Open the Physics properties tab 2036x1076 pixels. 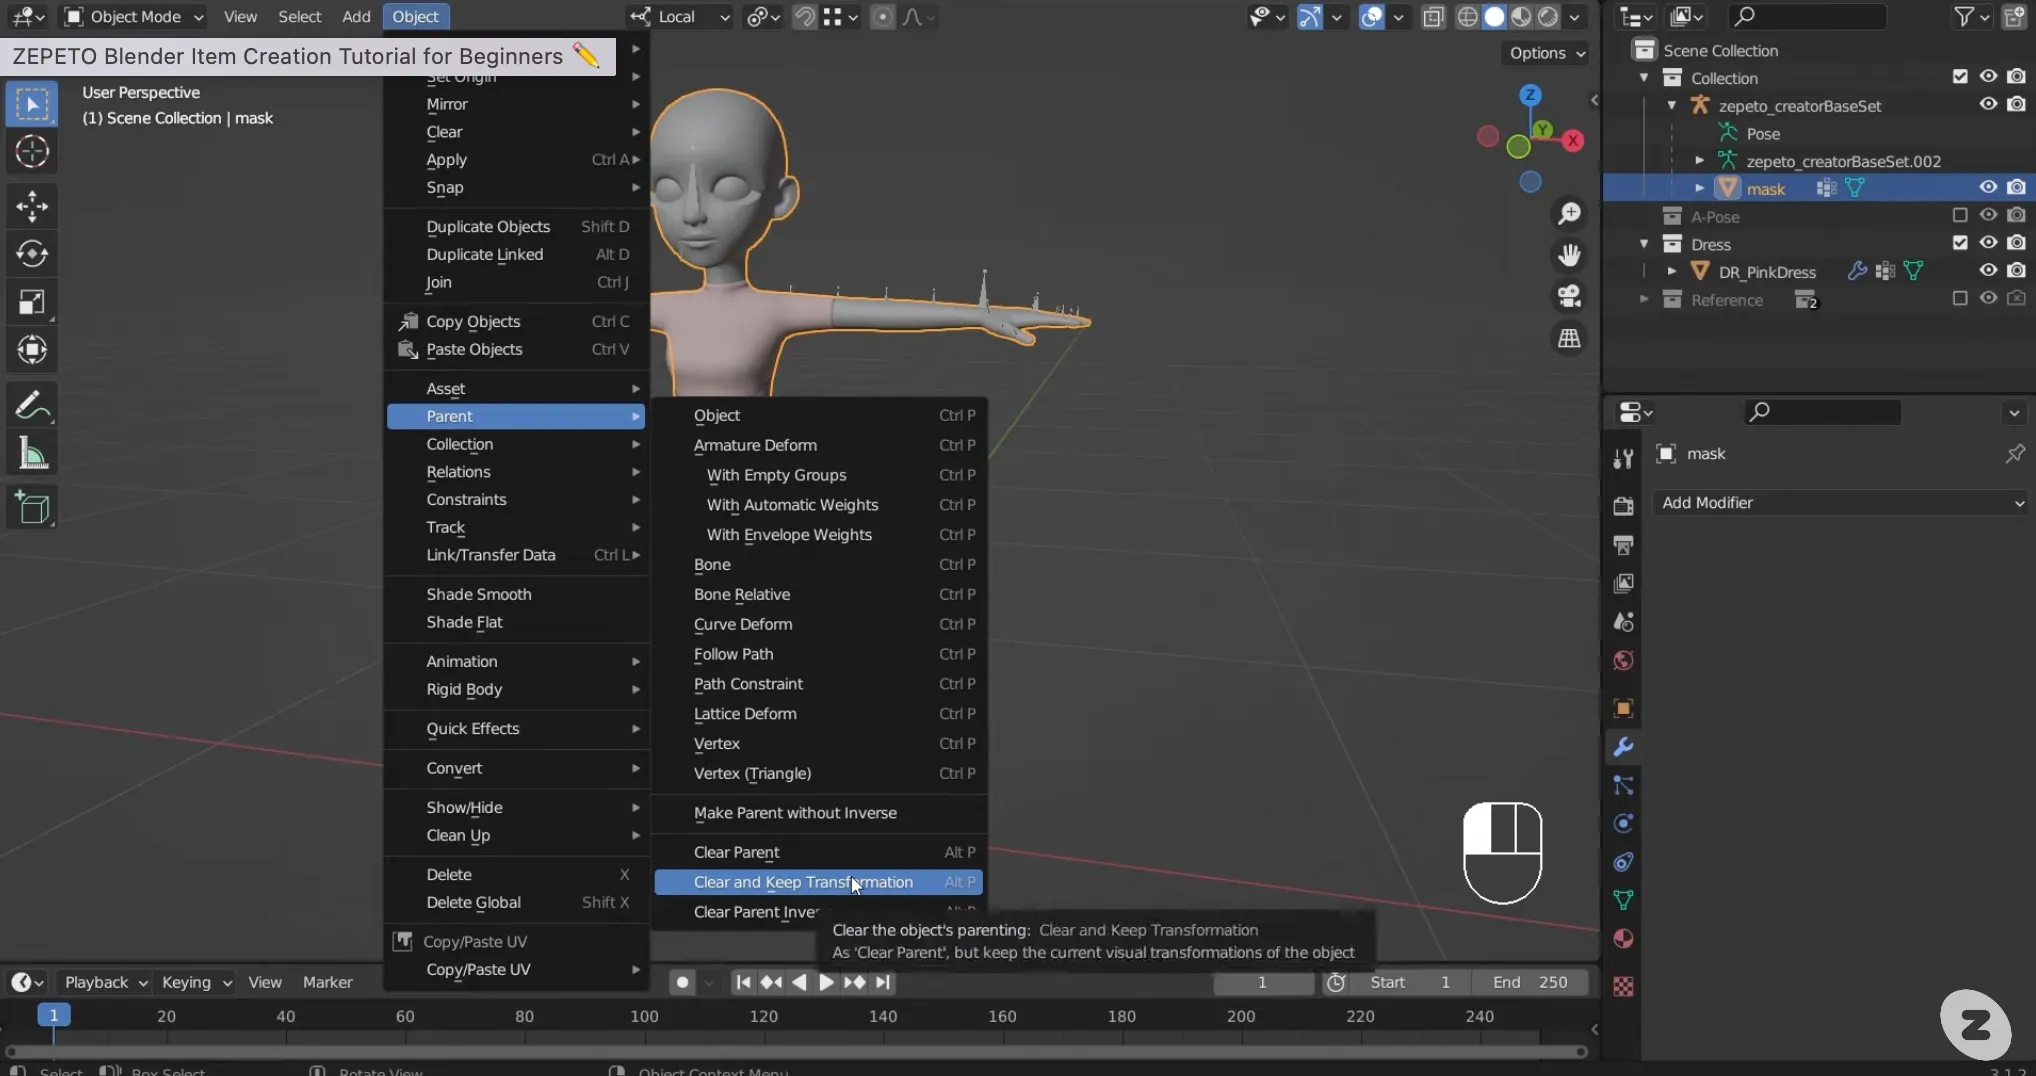click(1623, 824)
